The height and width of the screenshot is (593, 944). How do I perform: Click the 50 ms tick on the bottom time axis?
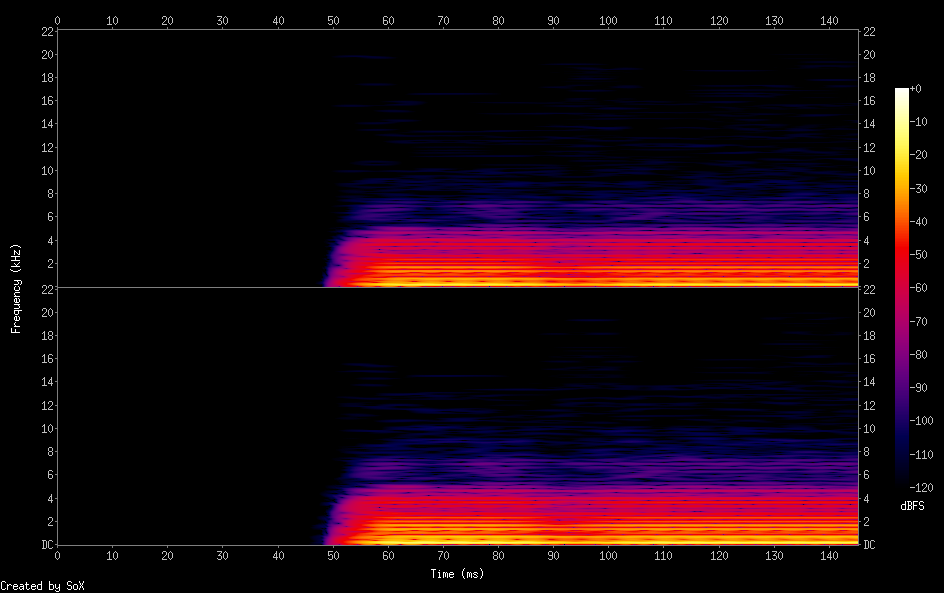point(333,555)
